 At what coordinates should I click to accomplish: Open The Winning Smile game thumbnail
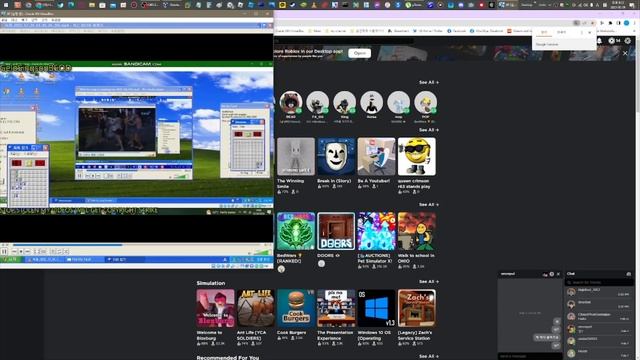296,156
